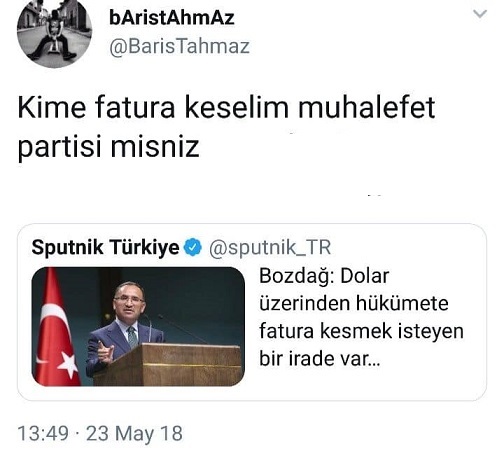This screenshot has width=504, height=458.
Task: Open the bAristAhmAz display name
Action: (x=172, y=18)
